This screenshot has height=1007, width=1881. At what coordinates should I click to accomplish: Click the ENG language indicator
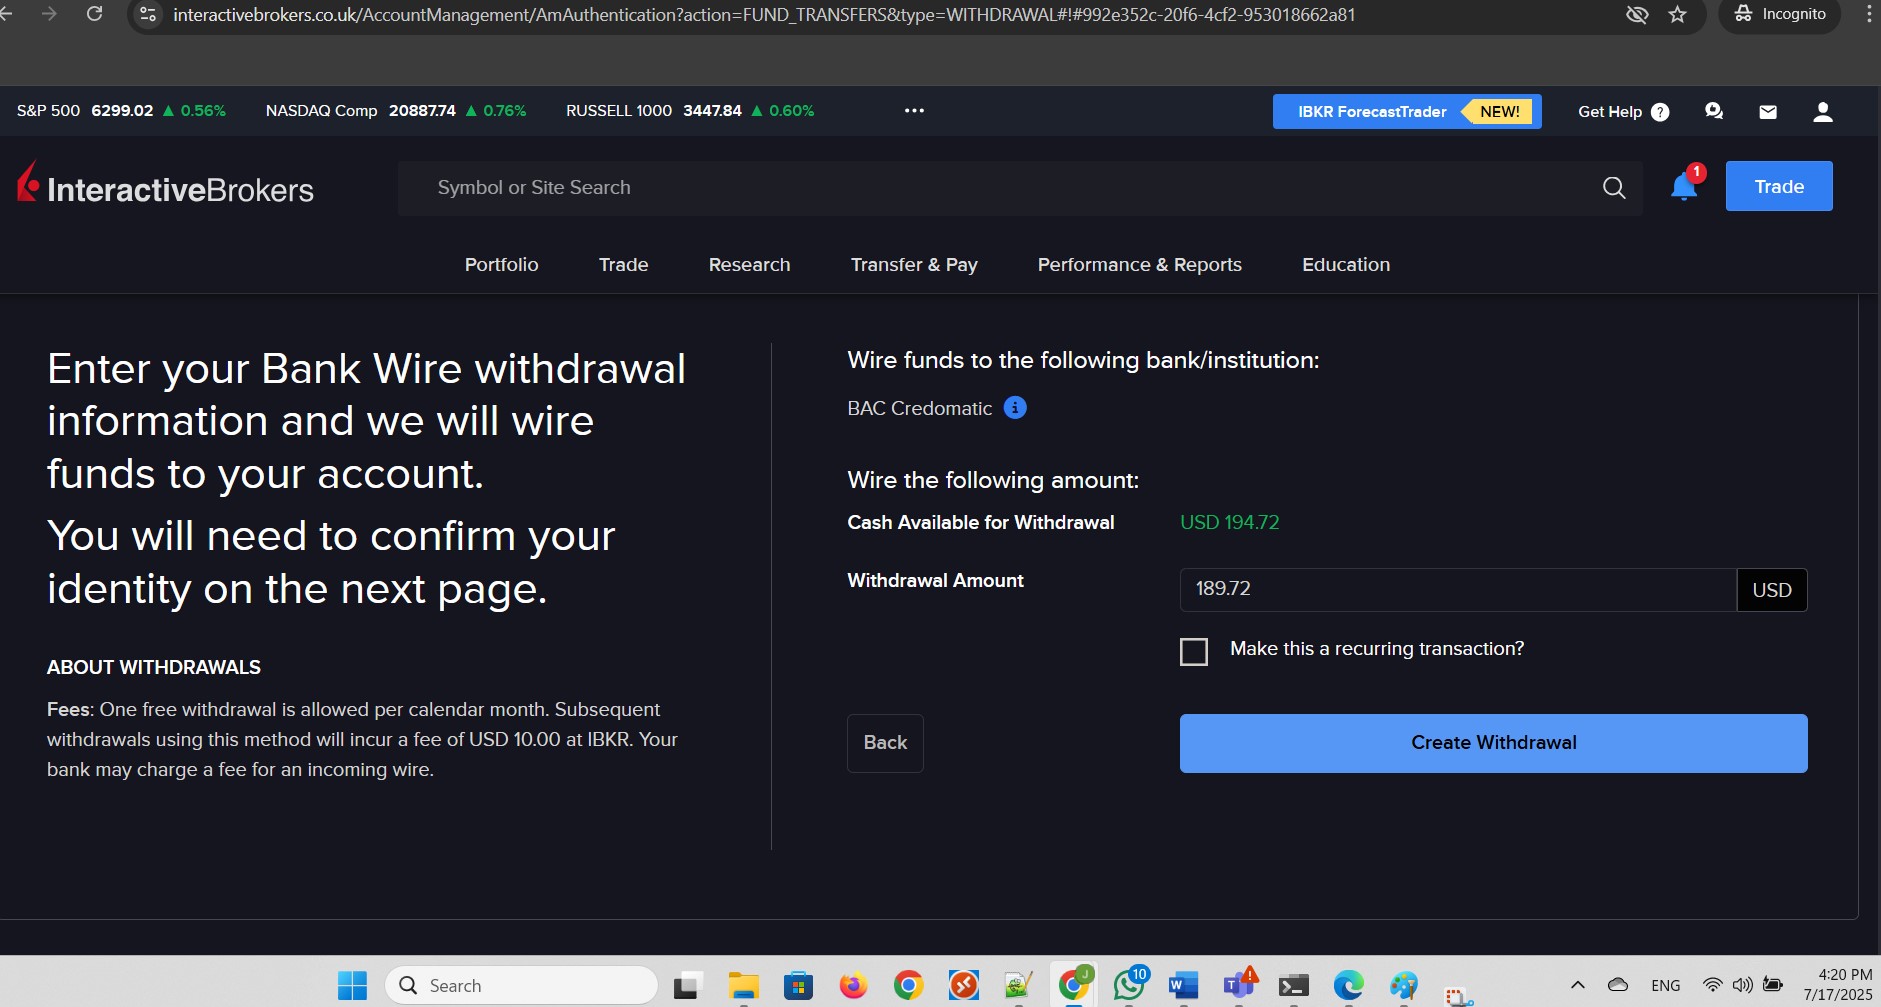pyautogui.click(x=1666, y=986)
